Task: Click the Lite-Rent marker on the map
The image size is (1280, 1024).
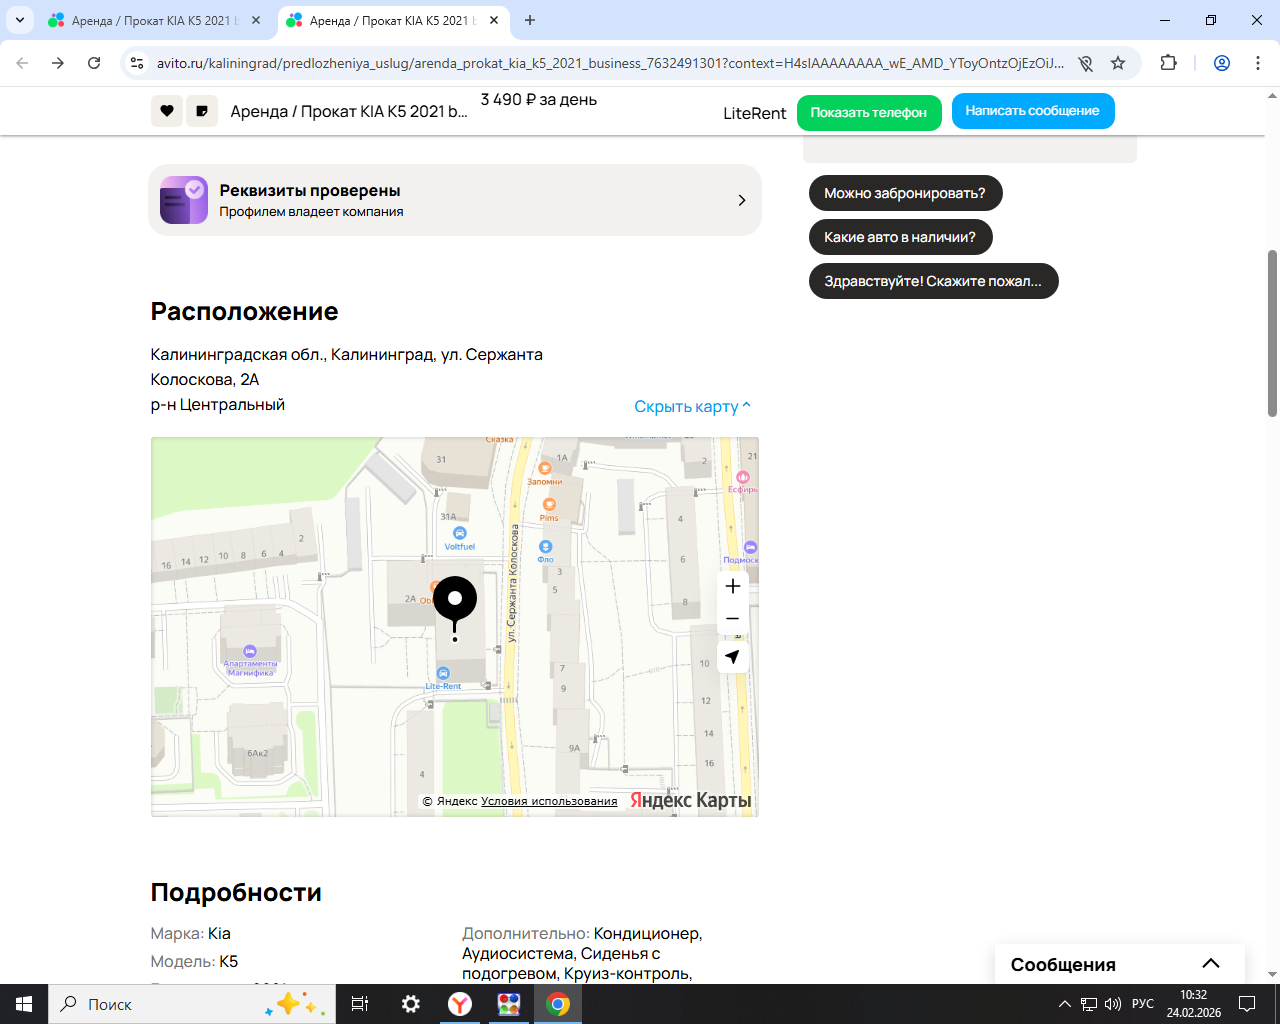Action: click(444, 674)
